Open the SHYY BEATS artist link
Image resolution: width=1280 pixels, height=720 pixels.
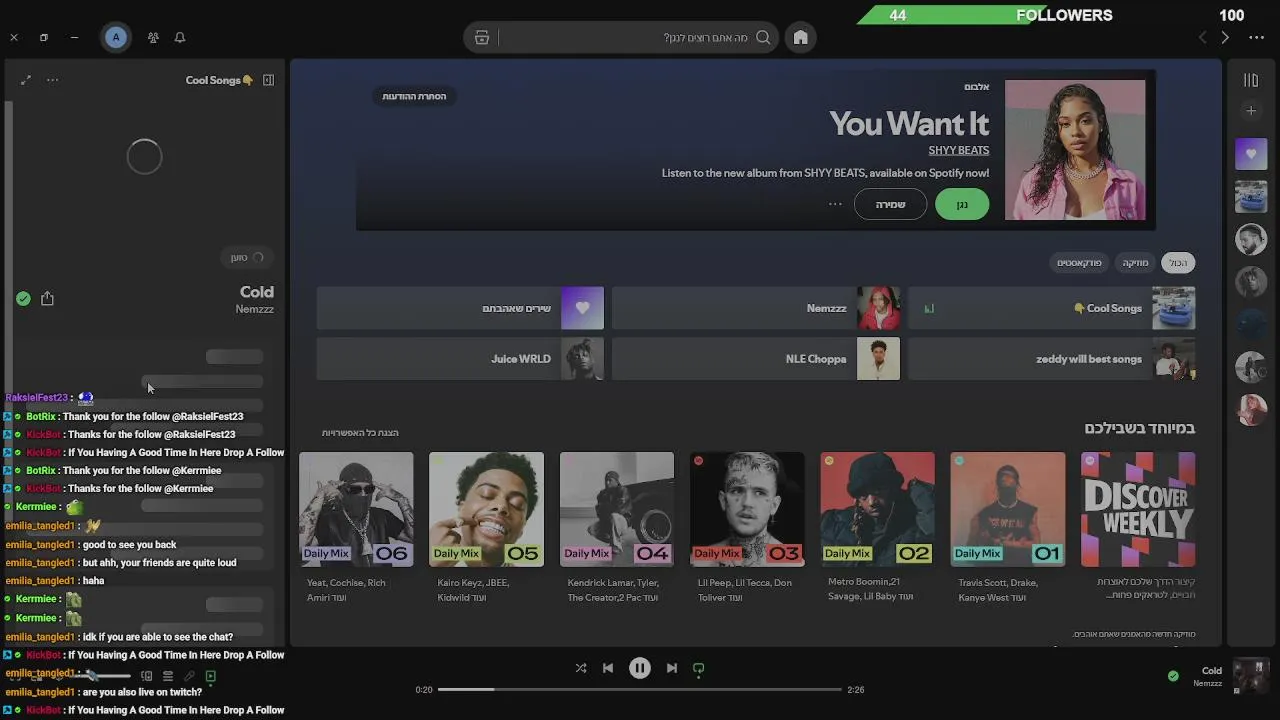coord(958,150)
